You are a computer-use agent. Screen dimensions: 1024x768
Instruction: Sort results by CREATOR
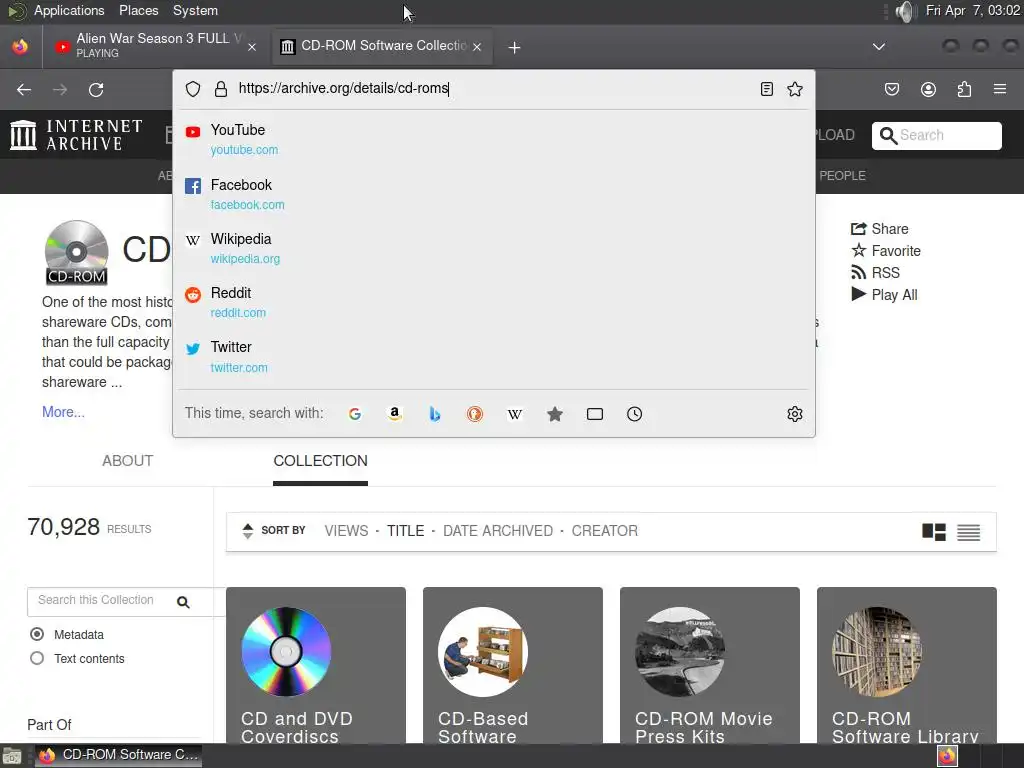[605, 531]
